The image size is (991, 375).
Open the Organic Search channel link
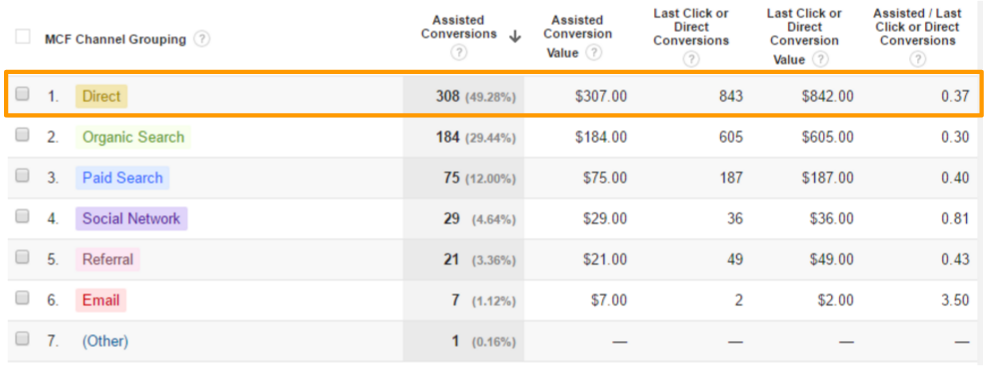point(133,137)
